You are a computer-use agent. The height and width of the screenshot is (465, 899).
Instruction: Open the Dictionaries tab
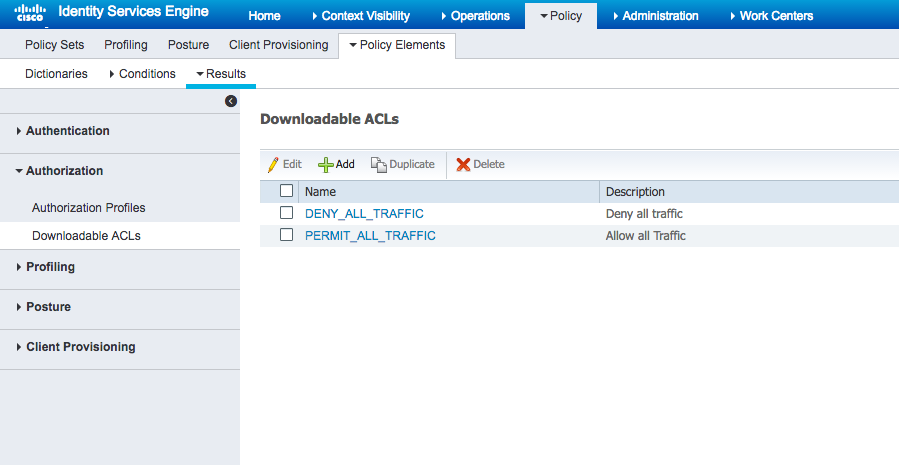56,74
